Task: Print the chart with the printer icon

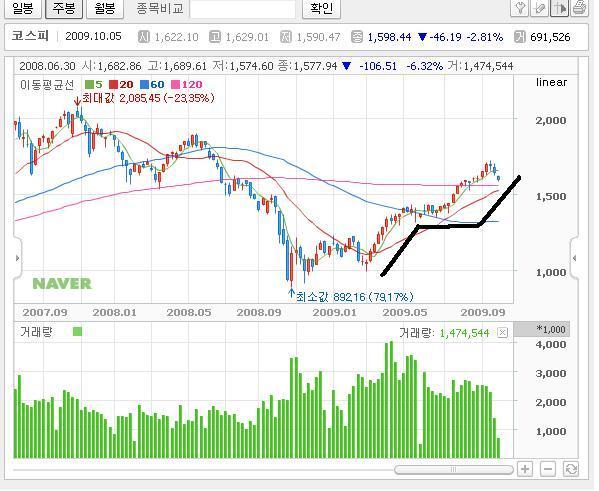Action: (x=579, y=8)
